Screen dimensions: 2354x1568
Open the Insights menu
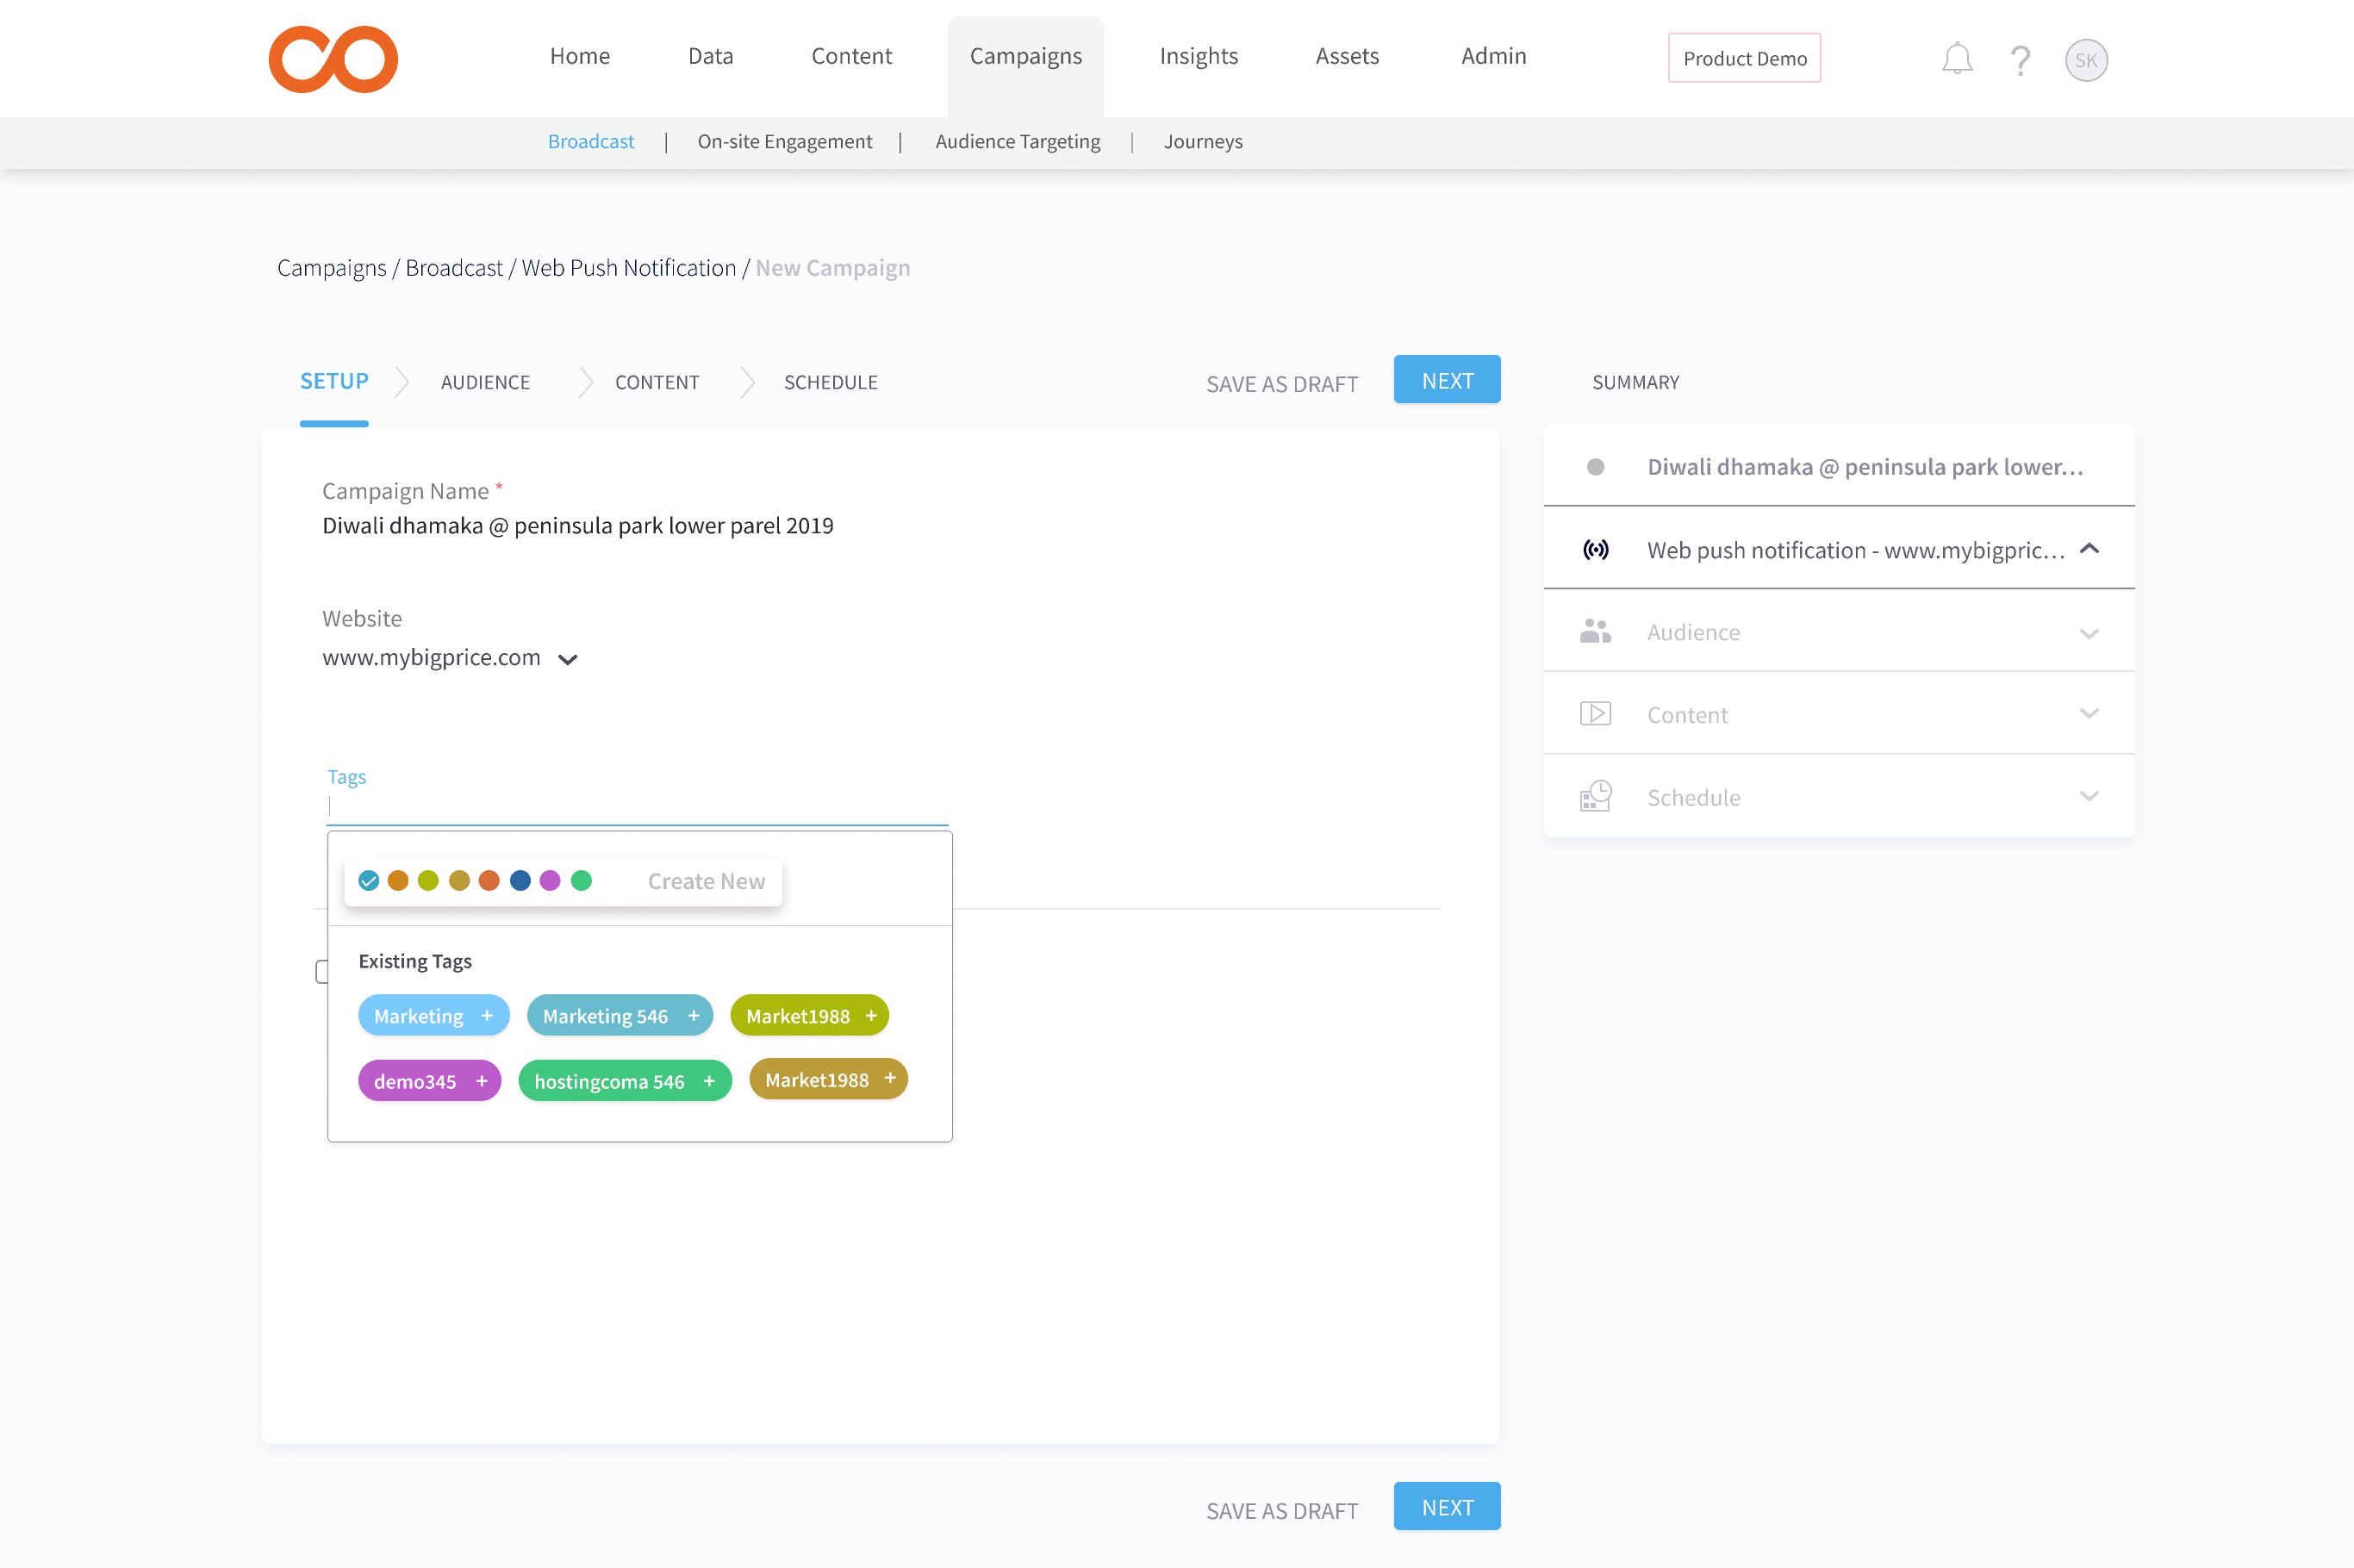(x=1198, y=56)
